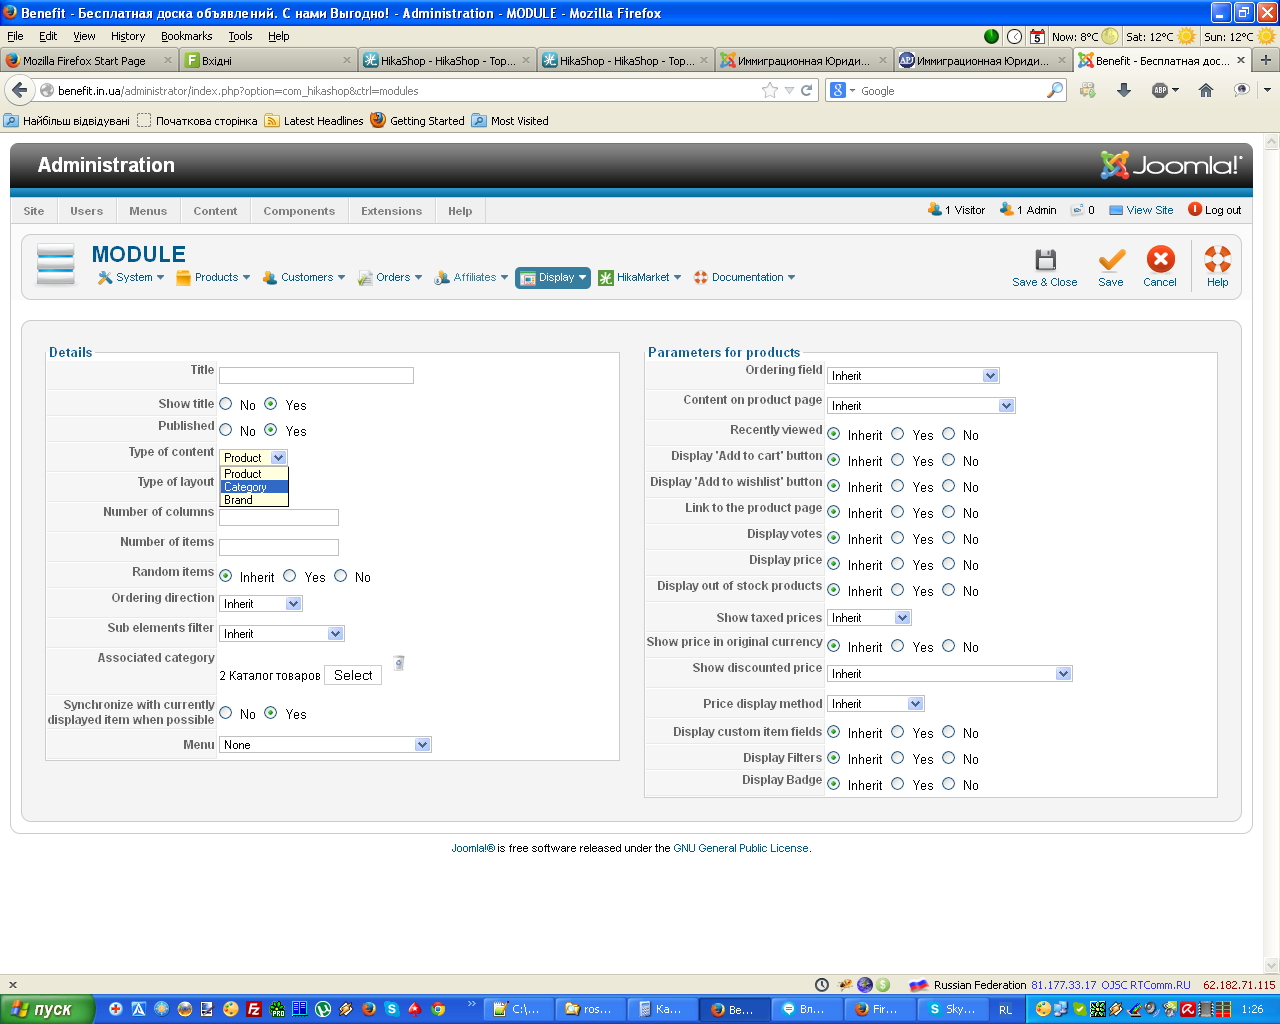The width and height of the screenshot is (1280, 1024).
Task: Click the delete icon next to Associated category
Action: 399,662
